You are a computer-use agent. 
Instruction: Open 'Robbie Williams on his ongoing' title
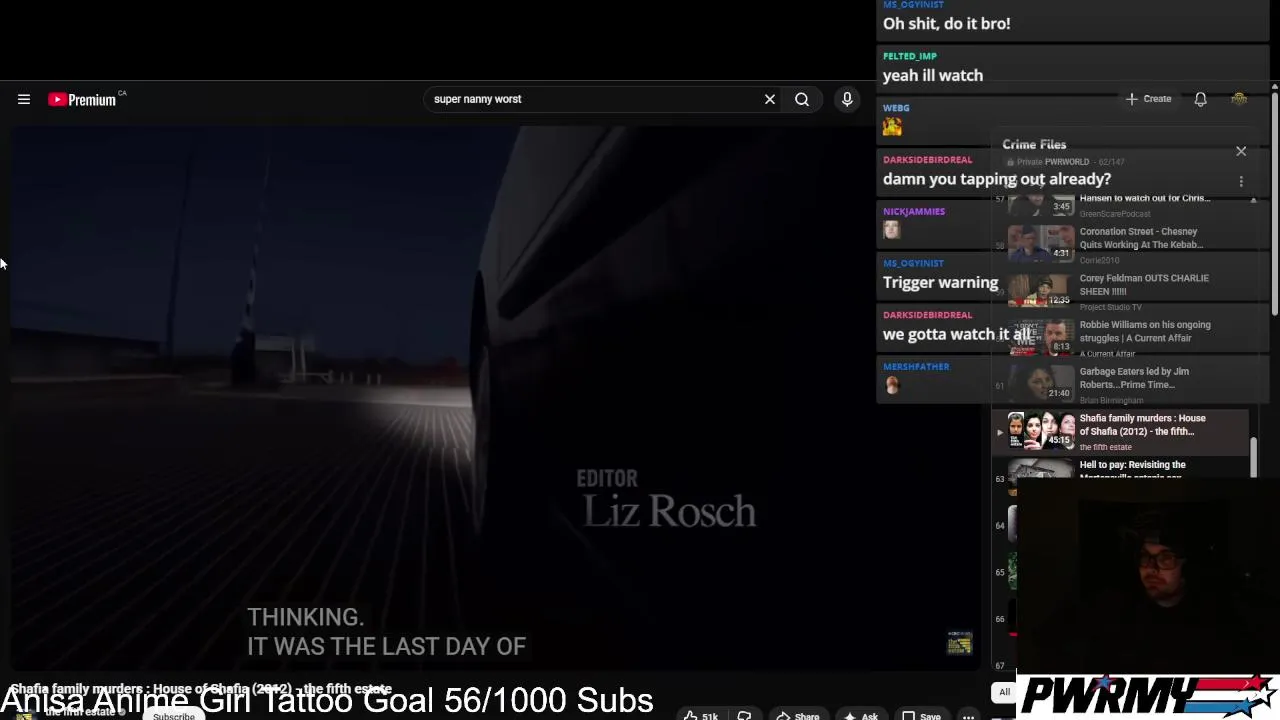click(x=1145, y=331)
